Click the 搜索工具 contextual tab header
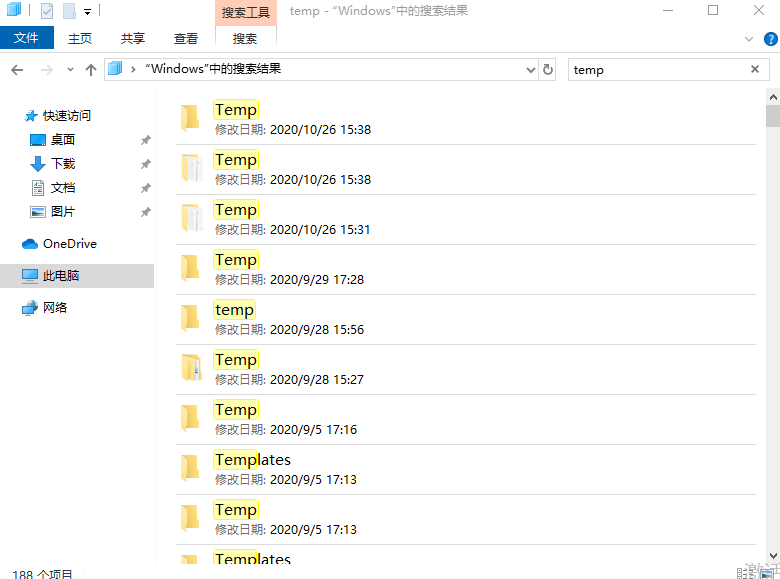This screenshot has width=780, height=579. [x=245, y=12]
